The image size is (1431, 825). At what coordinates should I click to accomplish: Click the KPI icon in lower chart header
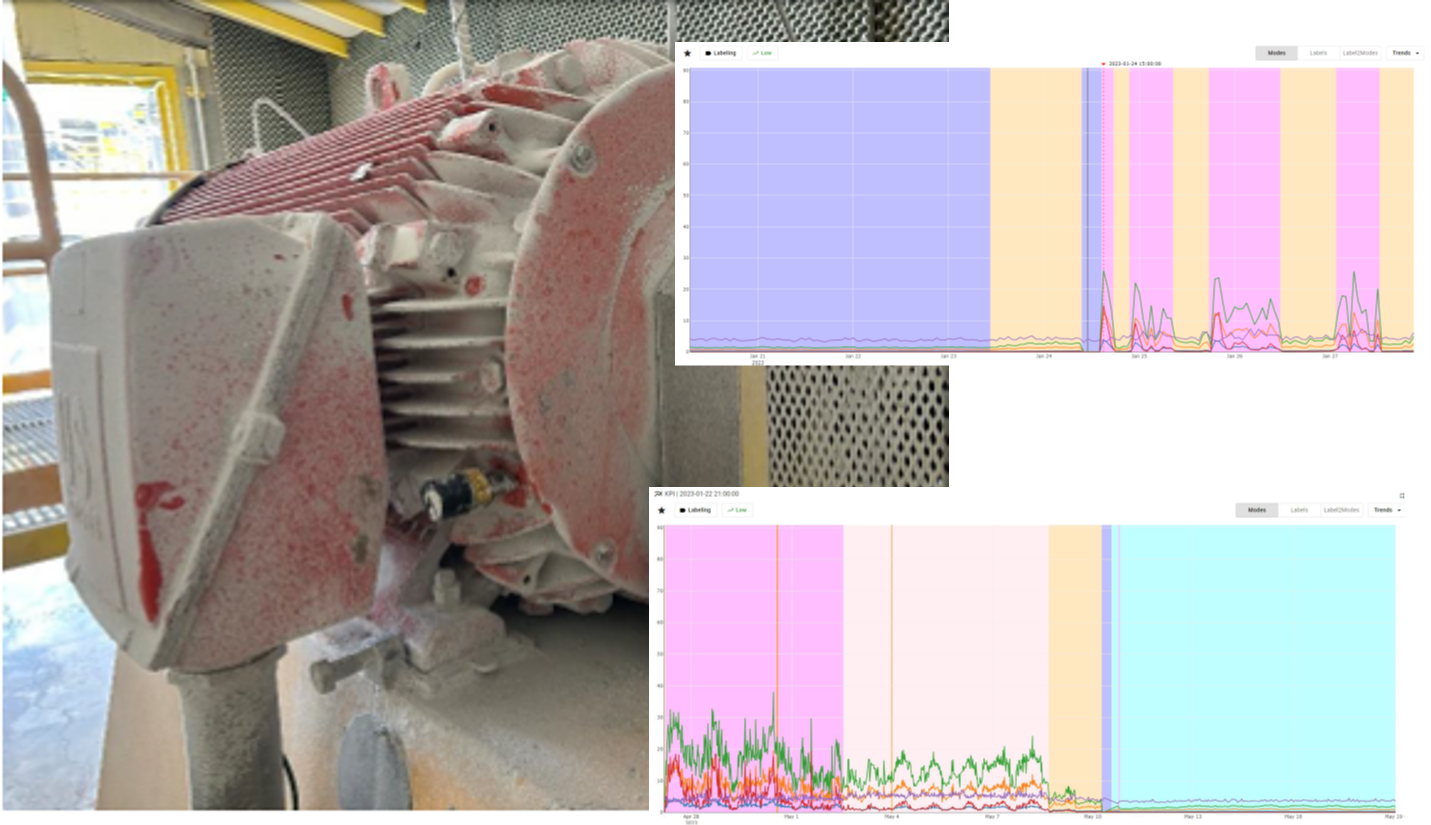pyautogui.click(x=657, y=494)
